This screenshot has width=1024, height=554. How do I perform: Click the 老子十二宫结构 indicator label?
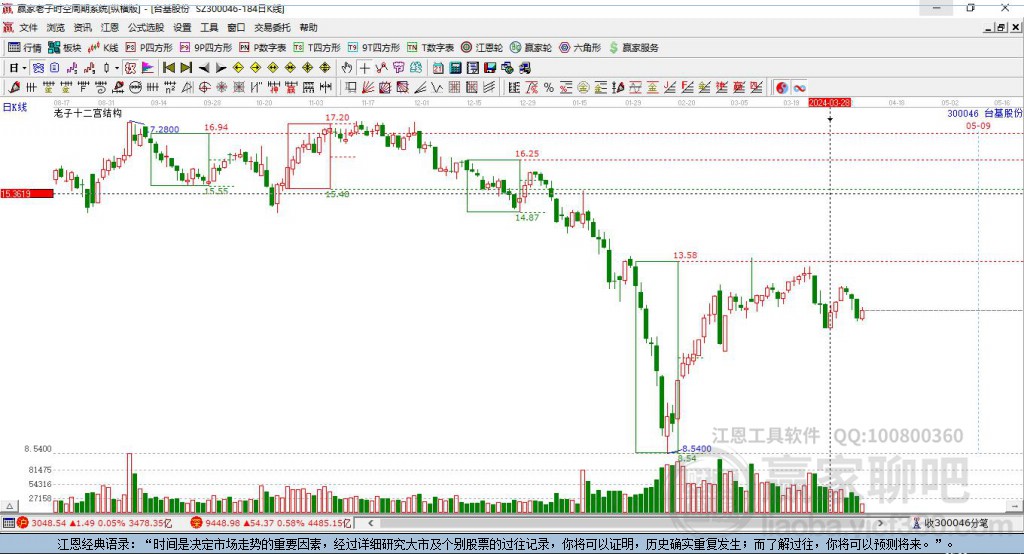(x=88, y=113)
